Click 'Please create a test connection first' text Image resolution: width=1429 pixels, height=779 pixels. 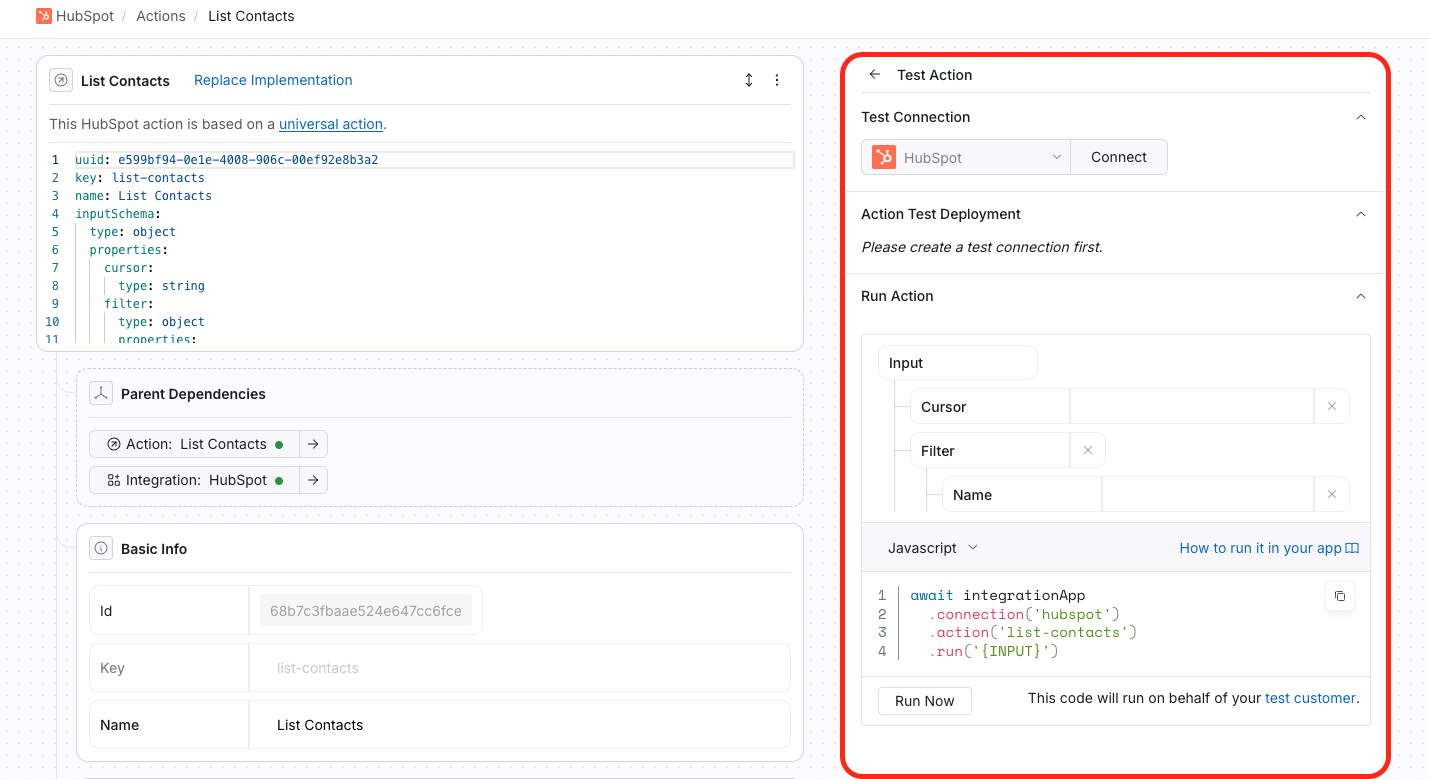pos(982,247)
